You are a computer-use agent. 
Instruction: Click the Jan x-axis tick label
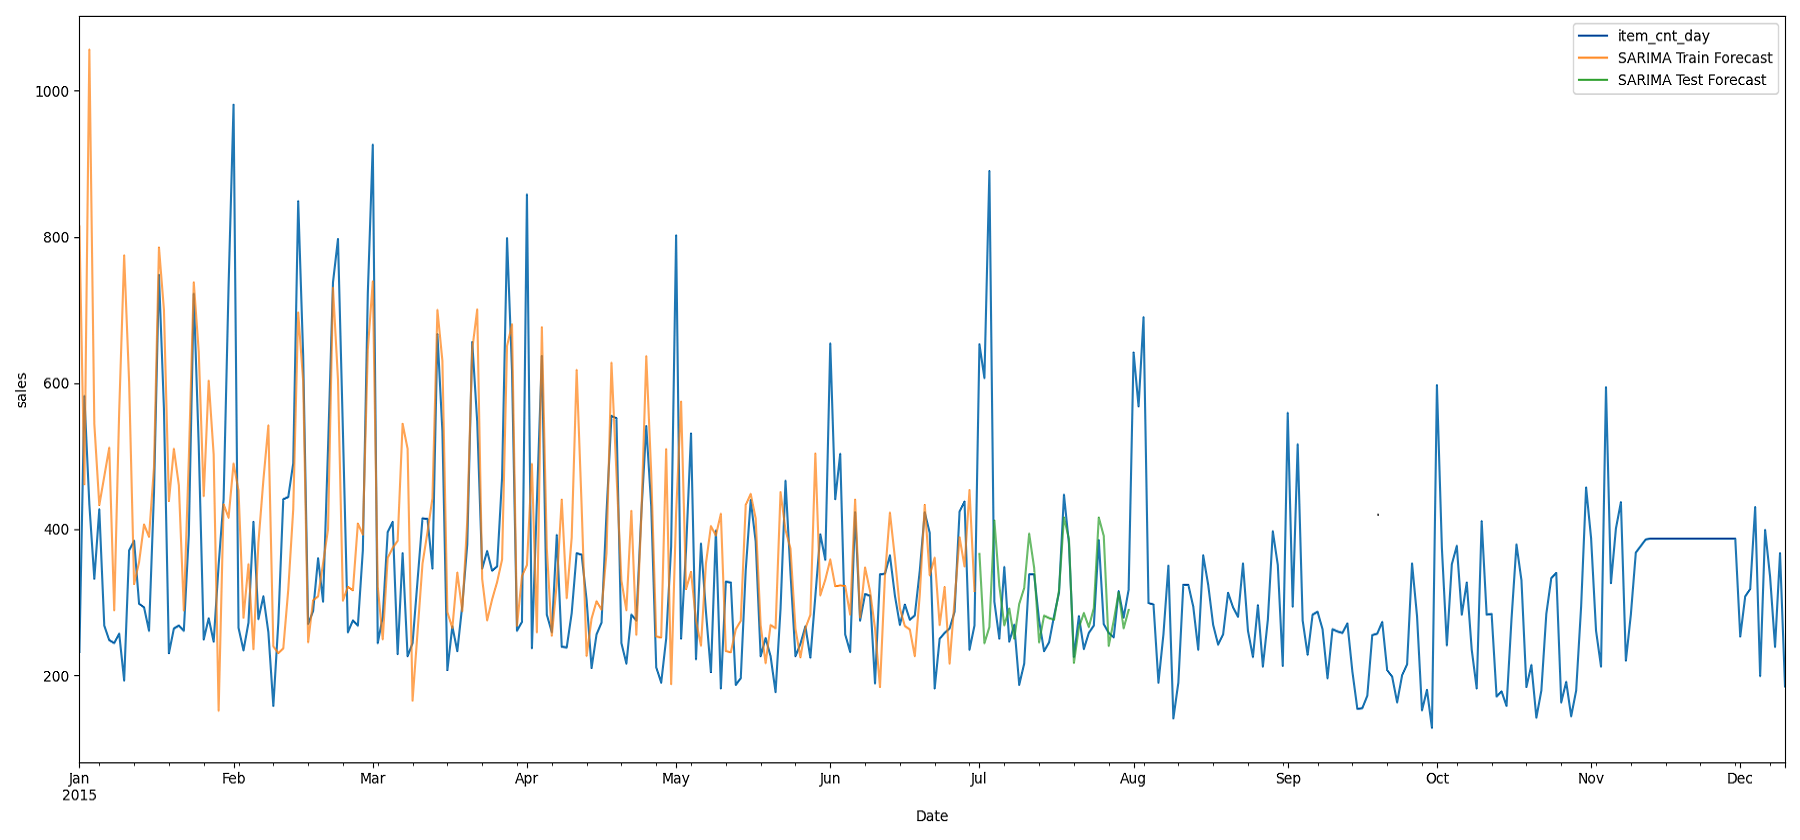(x=79, y=779)
